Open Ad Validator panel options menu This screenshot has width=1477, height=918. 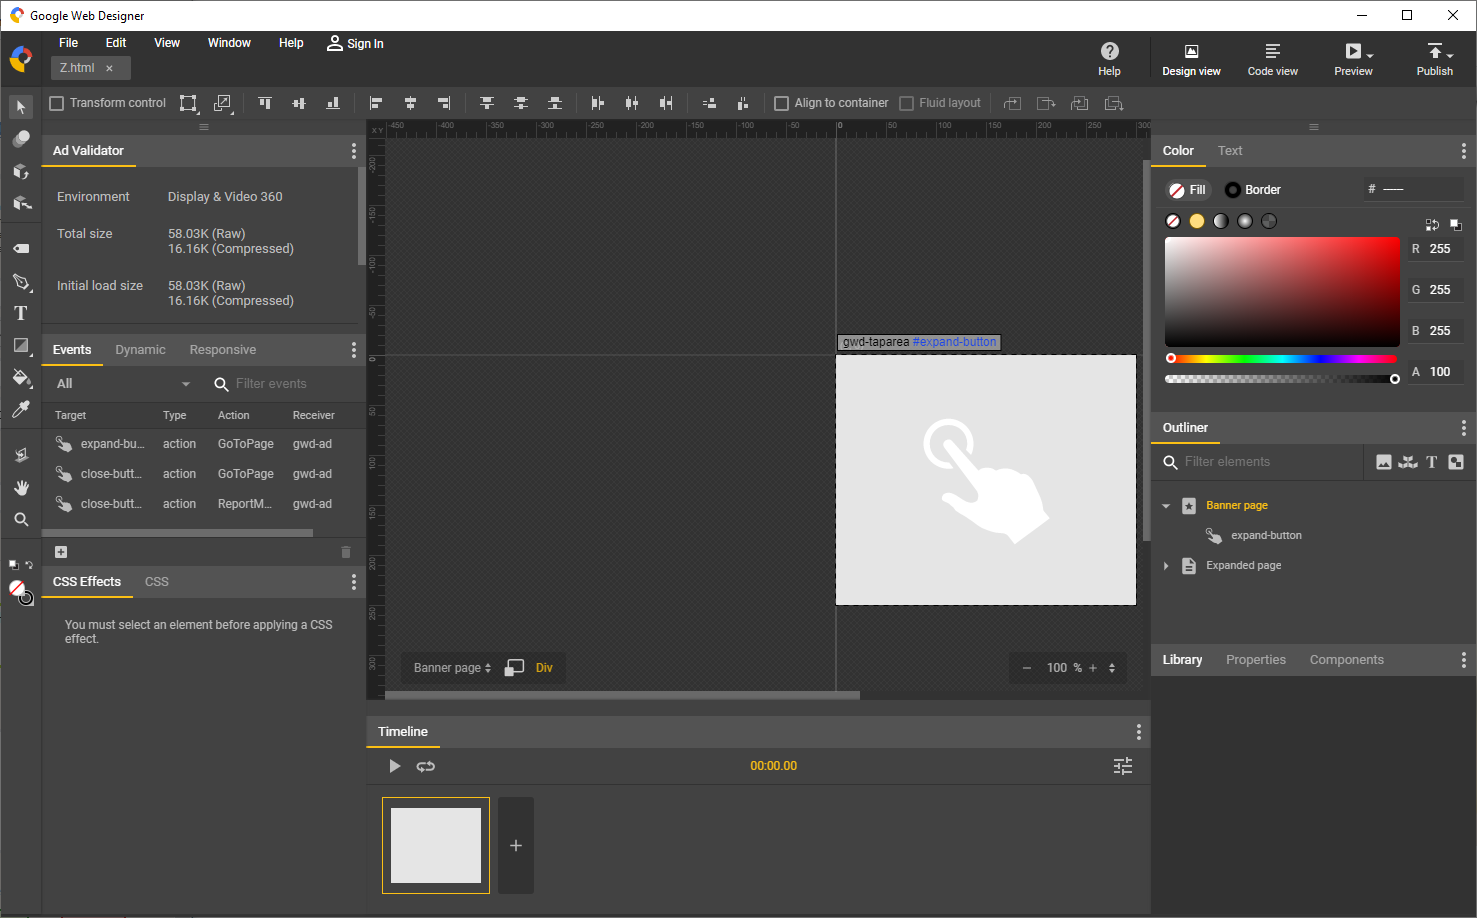click(353, 151)
